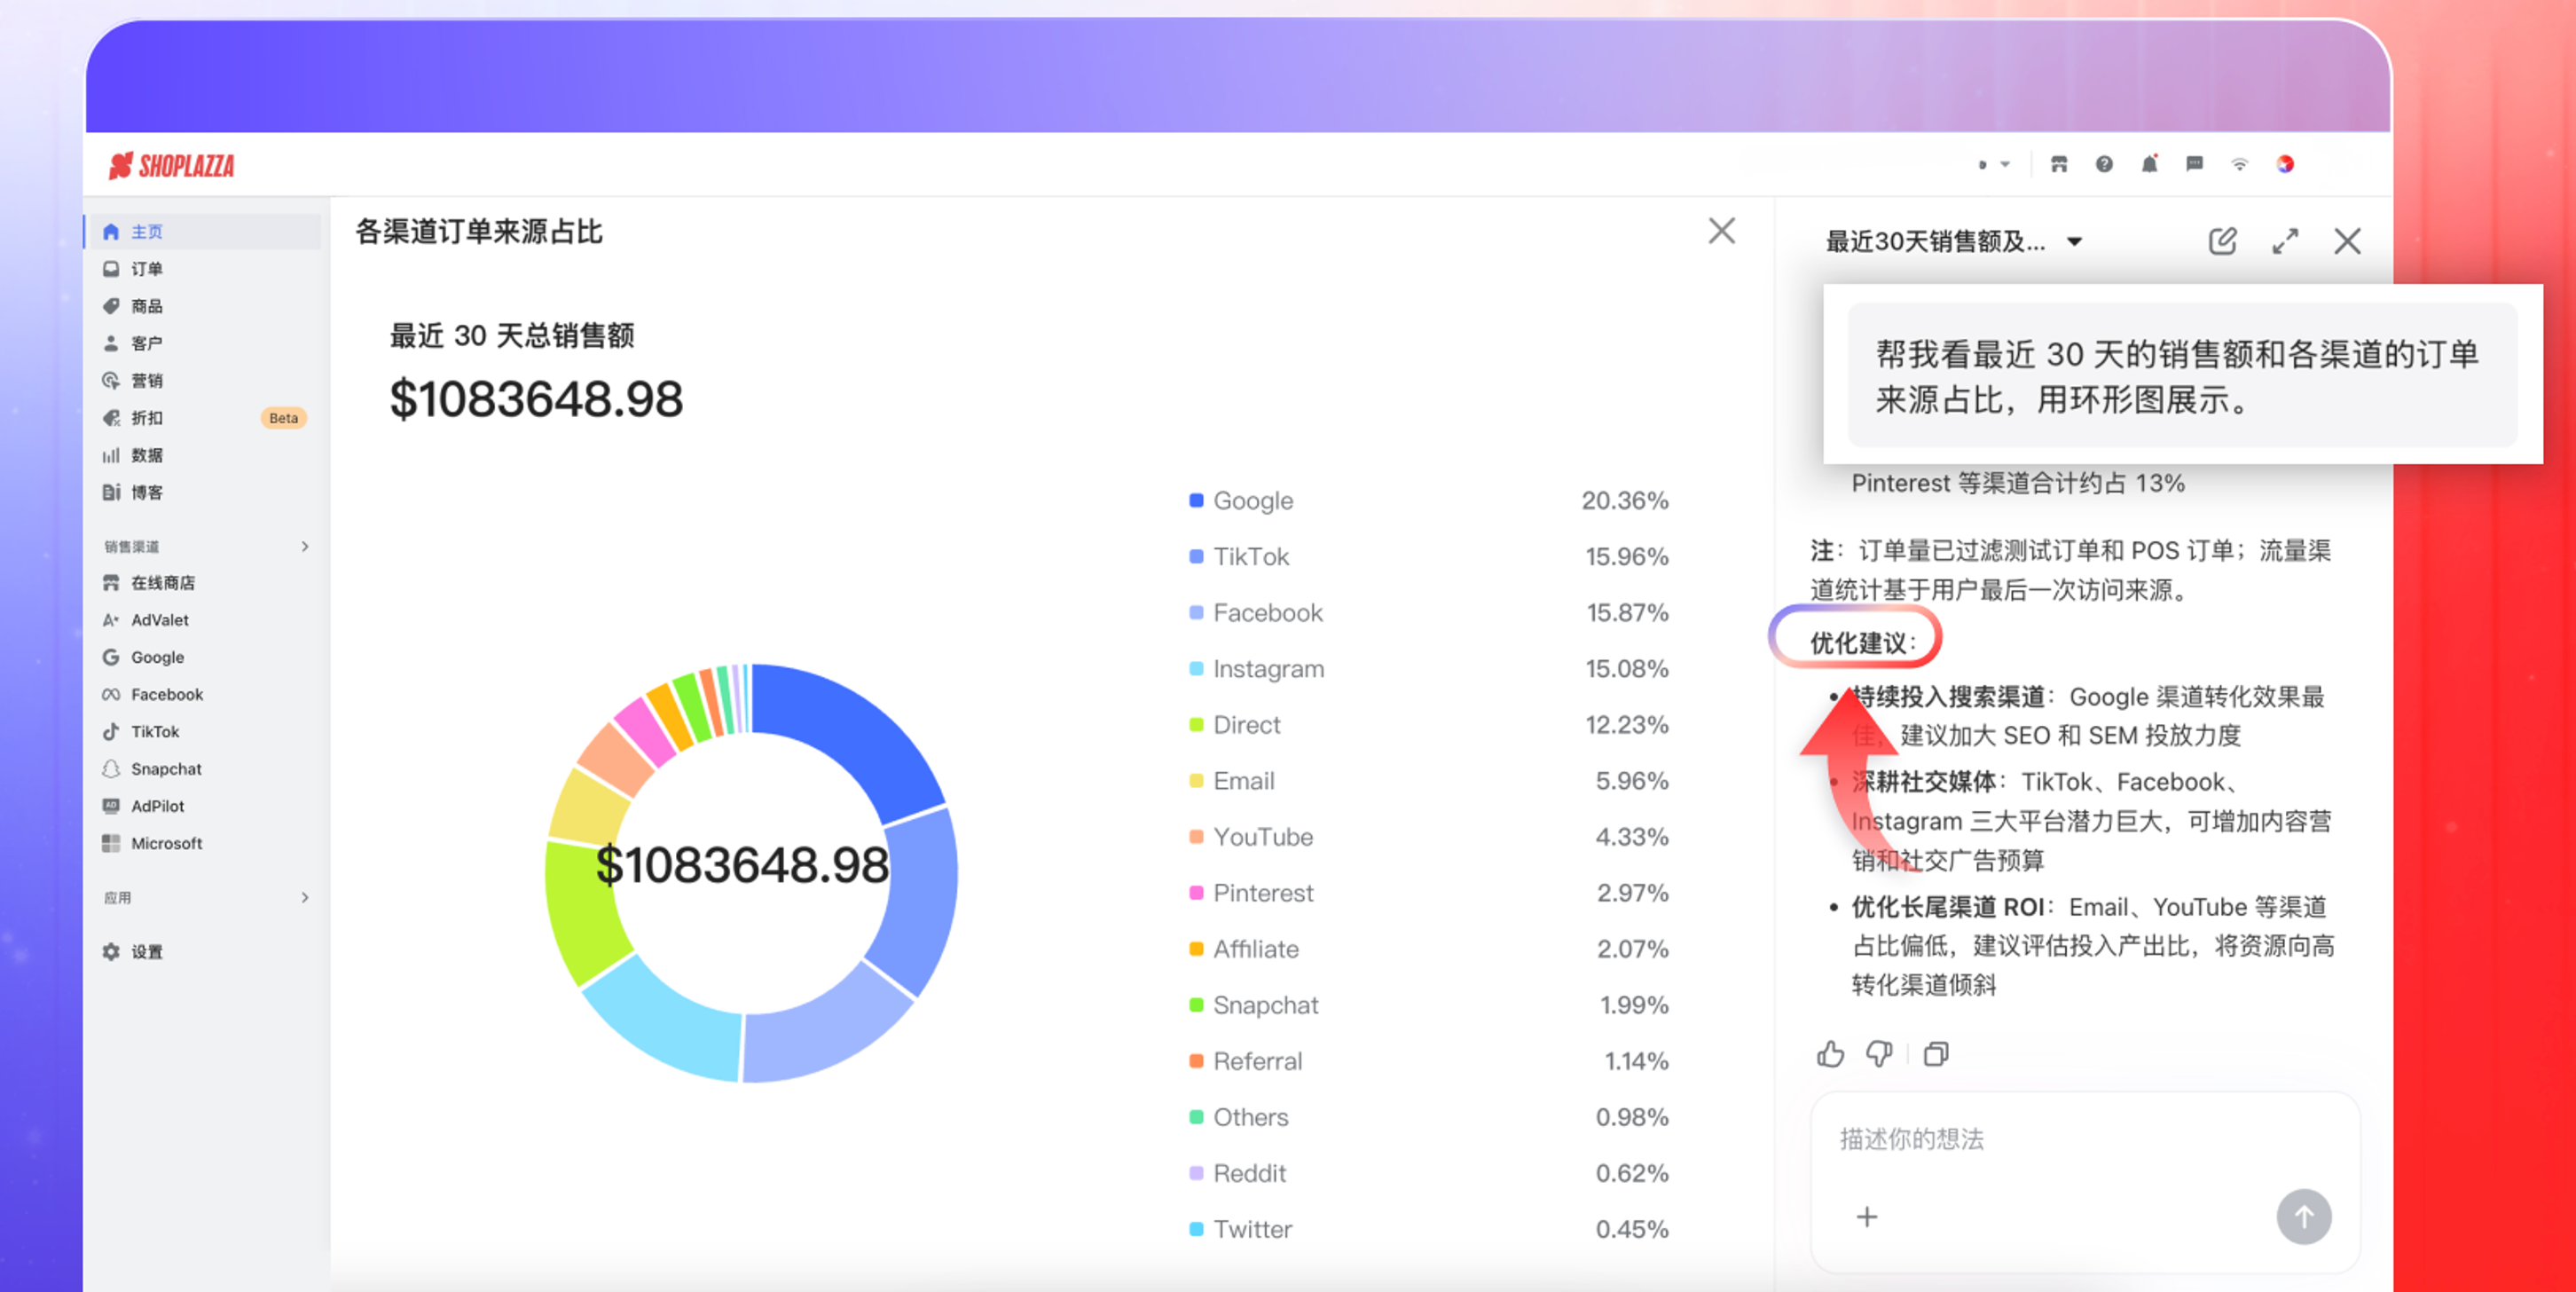The height and width of the screenshot is (1292, 2576).
Task: Open the notifications bell
Action: click(x=2149, y=164)
